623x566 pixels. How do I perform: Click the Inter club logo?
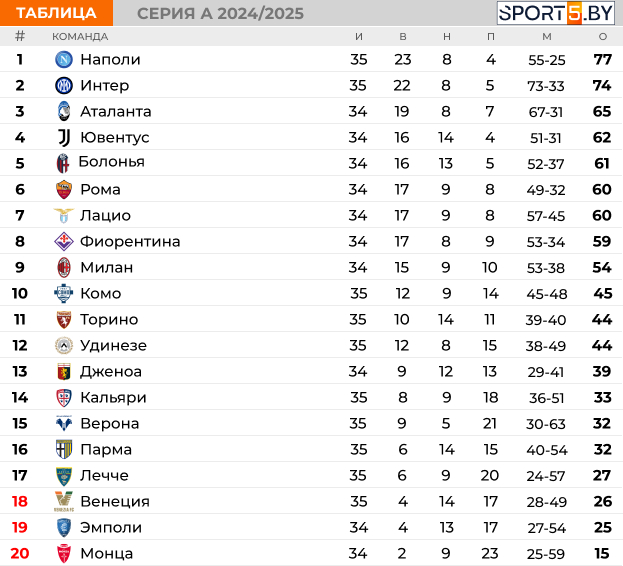(x=64, y=85)
